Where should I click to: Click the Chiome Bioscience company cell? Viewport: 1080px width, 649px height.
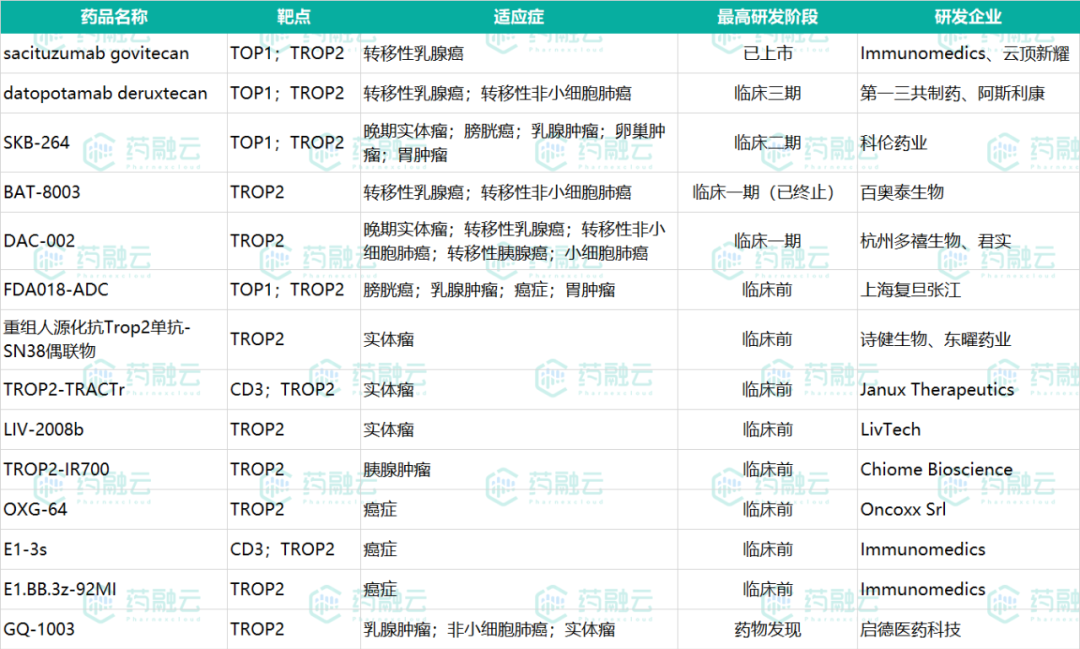click(x=968, y=470)
